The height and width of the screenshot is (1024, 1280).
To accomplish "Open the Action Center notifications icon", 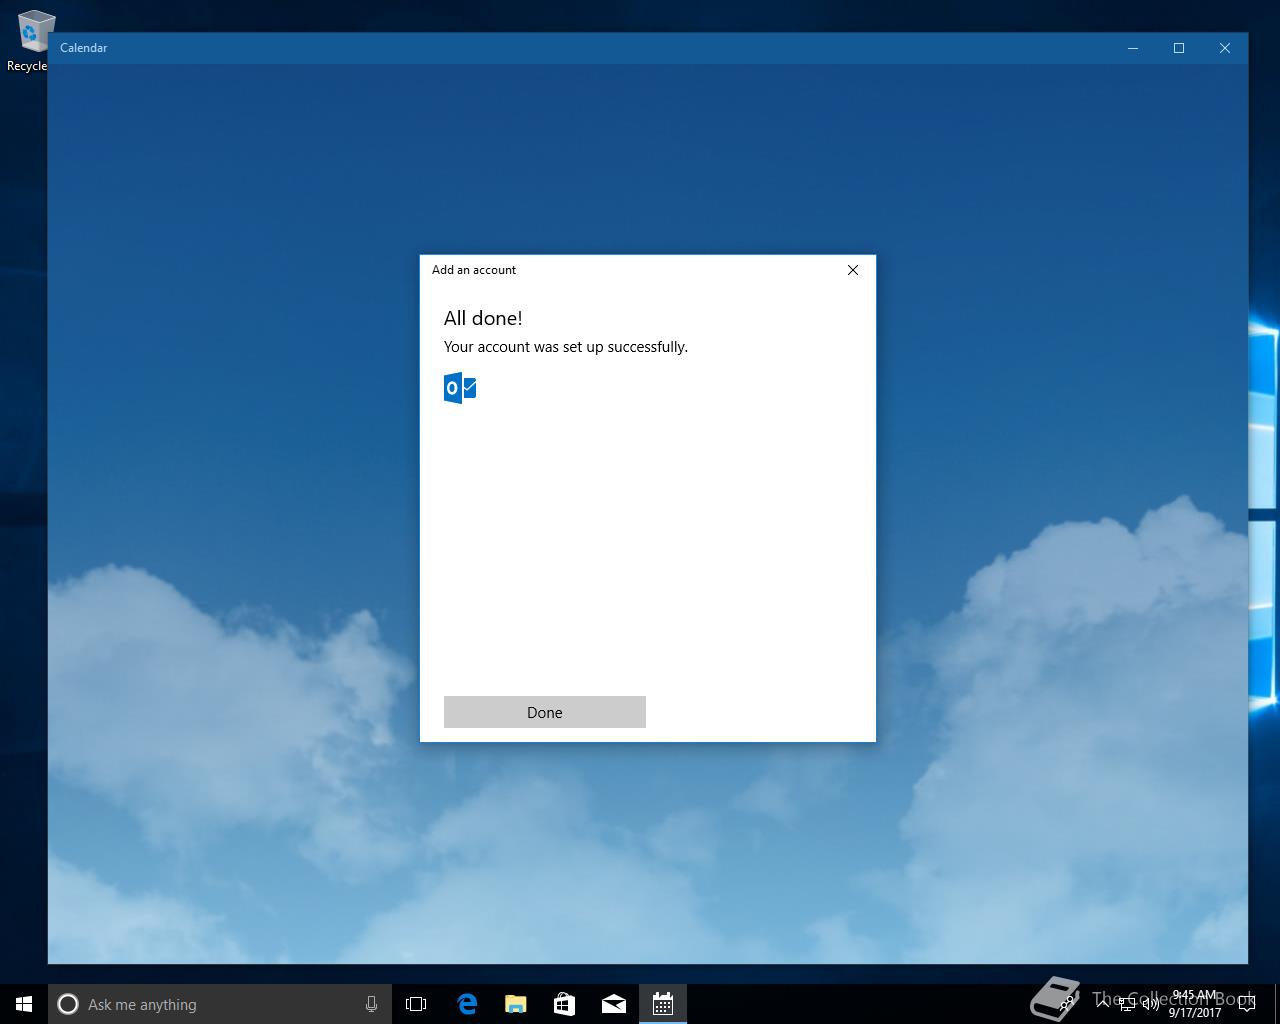I will 1246,1004.
